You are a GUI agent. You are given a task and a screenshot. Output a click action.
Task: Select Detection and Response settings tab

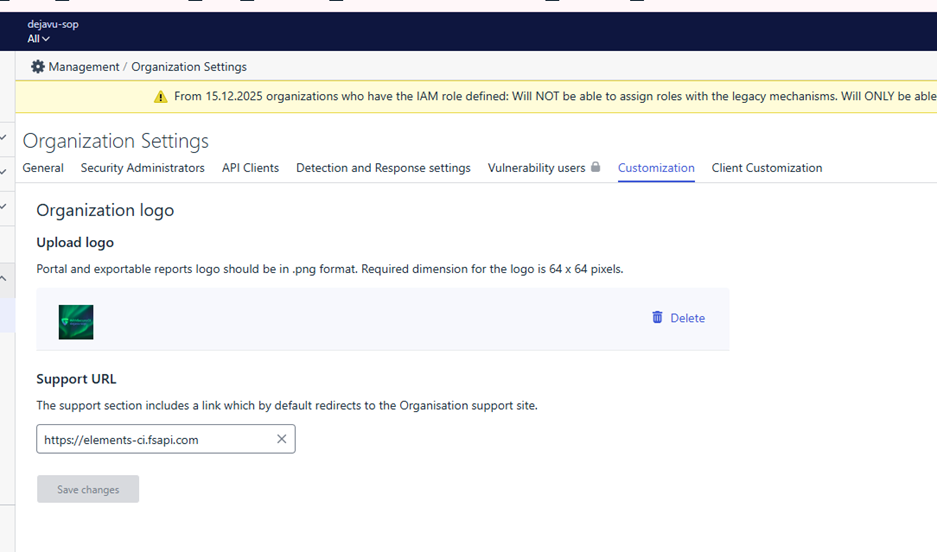pos(384,168)
